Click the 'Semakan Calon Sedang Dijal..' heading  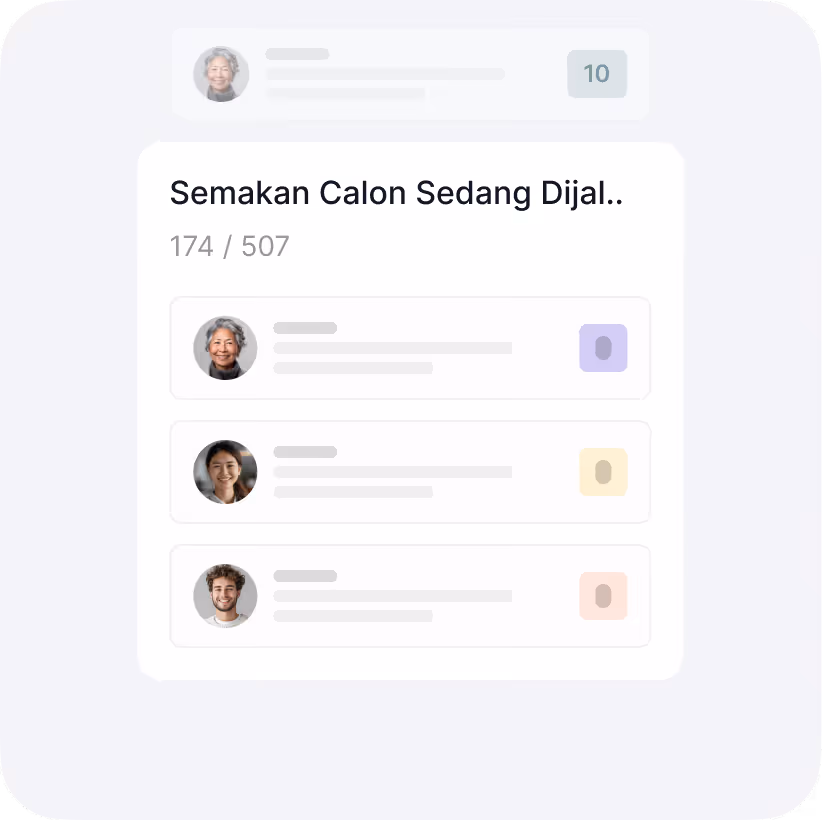pyautogui.click(x=396, y=193)
